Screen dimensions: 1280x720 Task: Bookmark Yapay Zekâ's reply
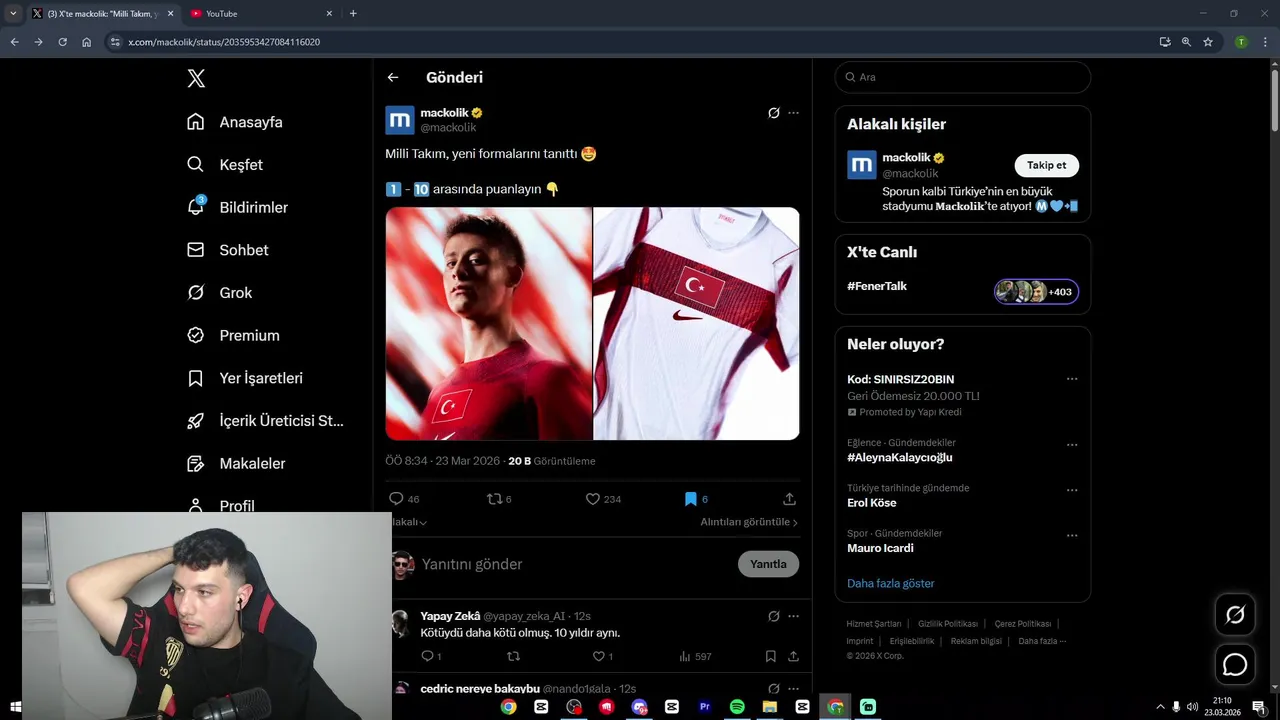tap(770, 656)
